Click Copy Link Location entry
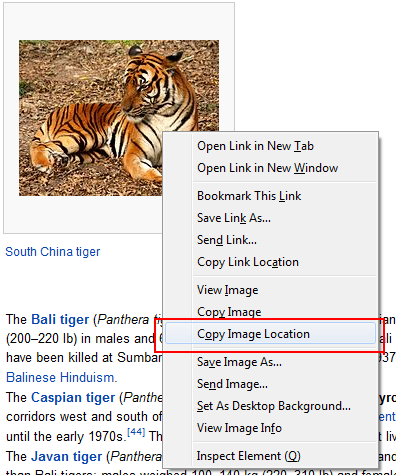Image resolution: width=396 pixels, height=475 pixels. click(270, 262)
